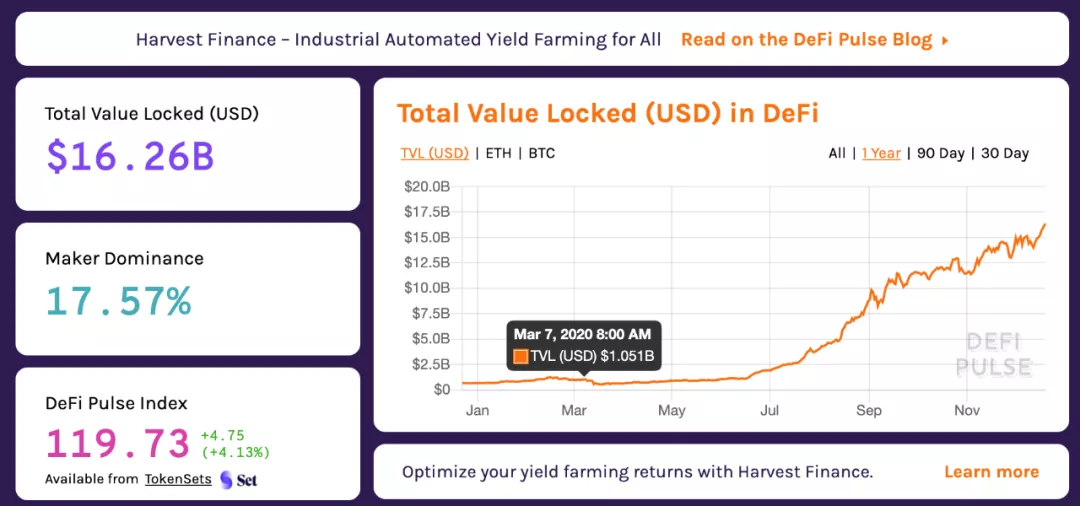Select the 90 Day time range

[x=940, y=153]
